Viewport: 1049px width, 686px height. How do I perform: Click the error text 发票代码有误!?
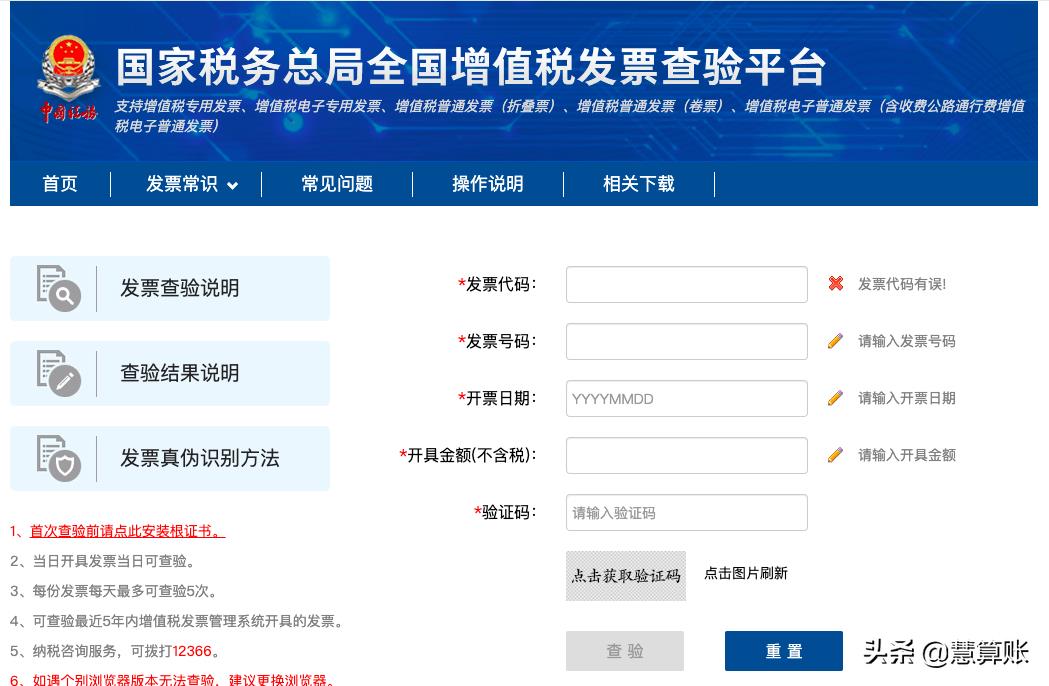click(x=902, y=284)
